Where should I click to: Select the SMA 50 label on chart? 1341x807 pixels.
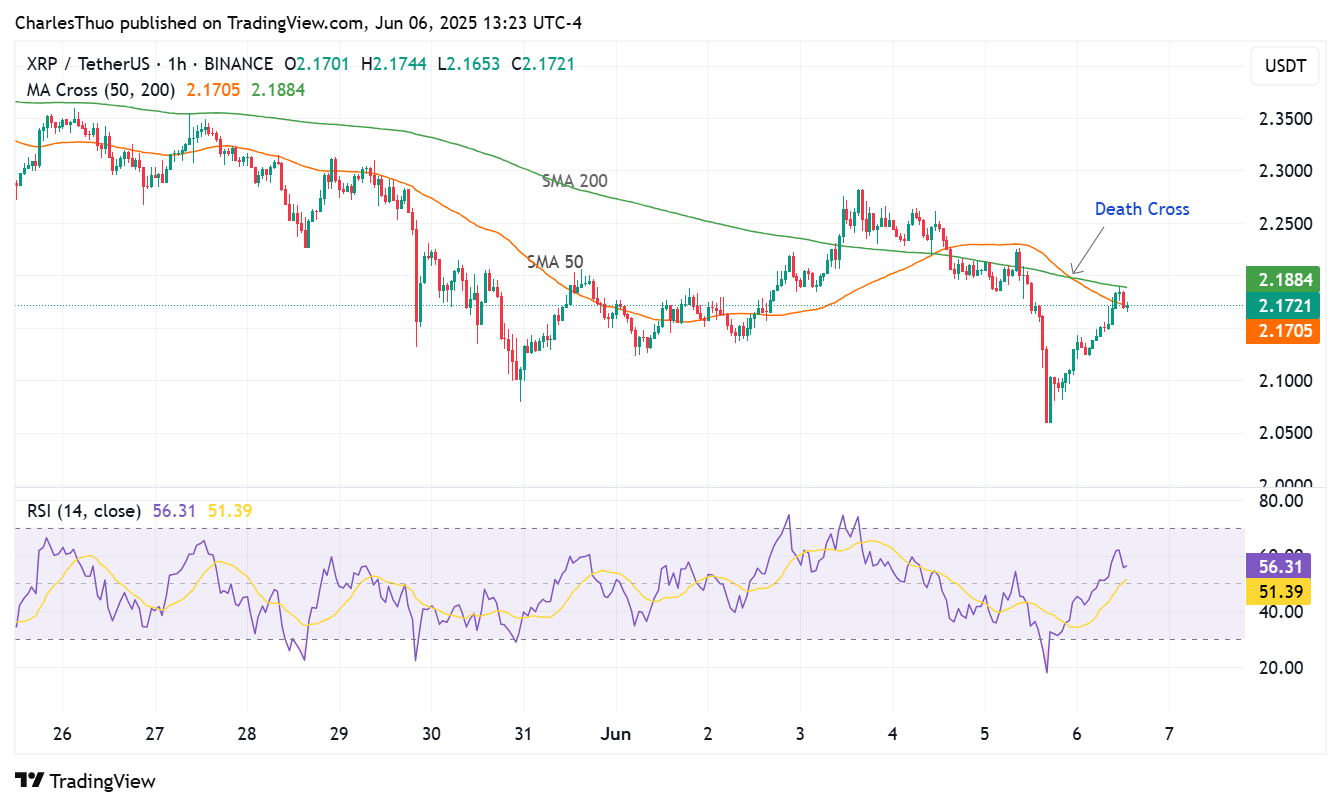[x=555, y=262]
